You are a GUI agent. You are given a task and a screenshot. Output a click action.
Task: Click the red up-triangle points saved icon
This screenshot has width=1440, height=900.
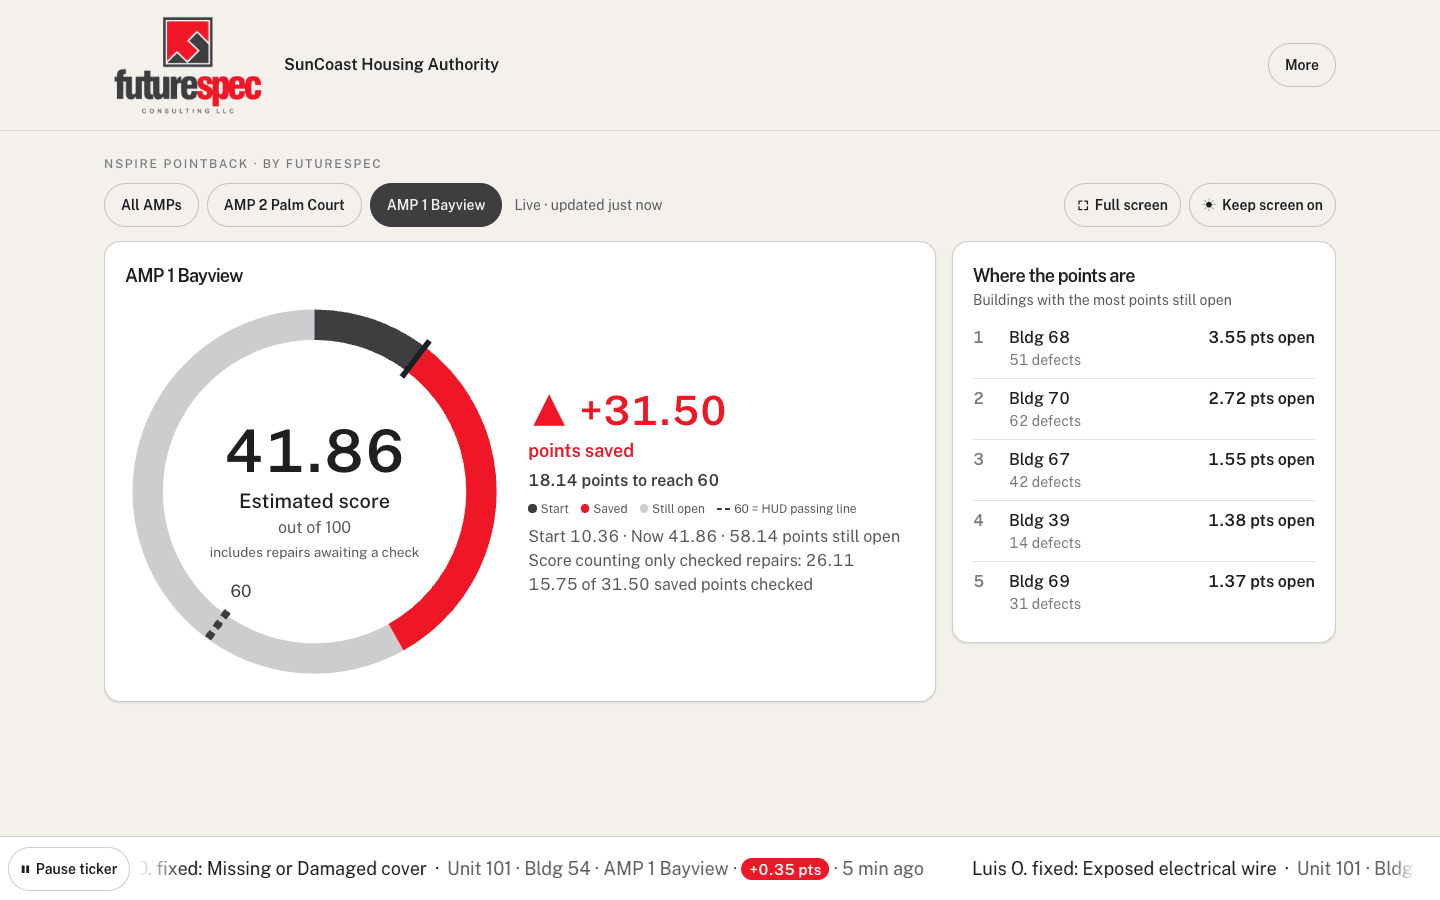click(x=549, y=410)
